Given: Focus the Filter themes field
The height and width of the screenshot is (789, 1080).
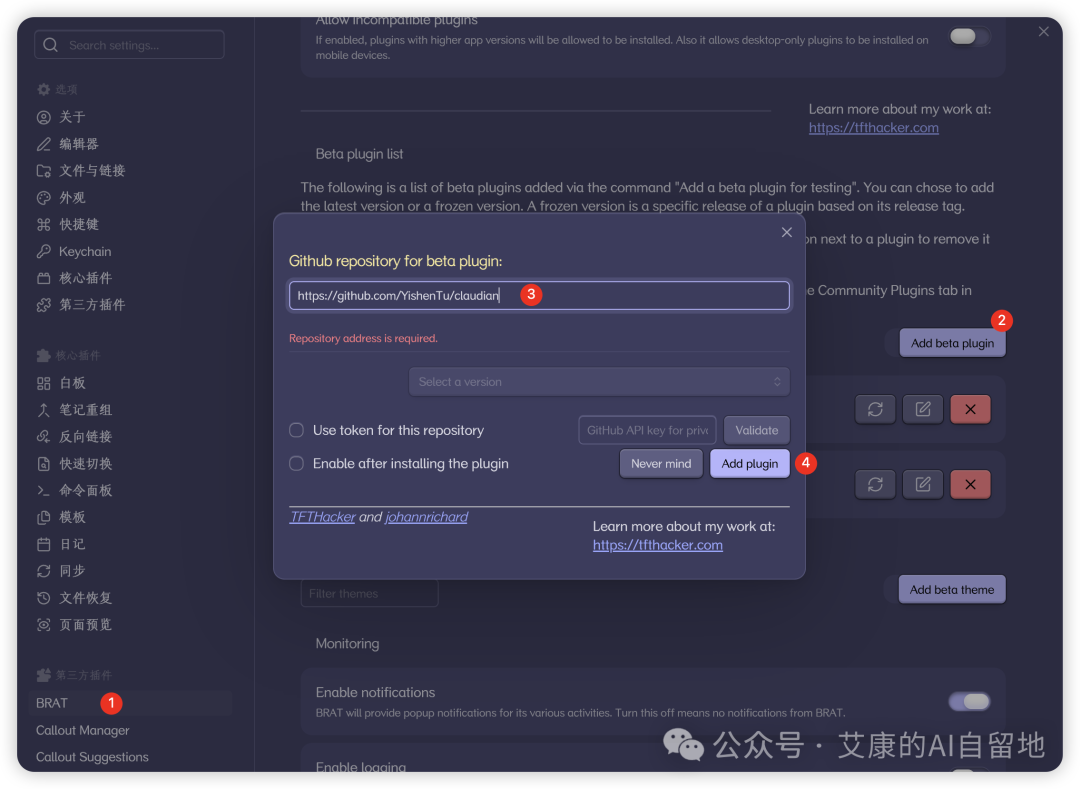Looking at the screenshot, I should coord(369,593).
